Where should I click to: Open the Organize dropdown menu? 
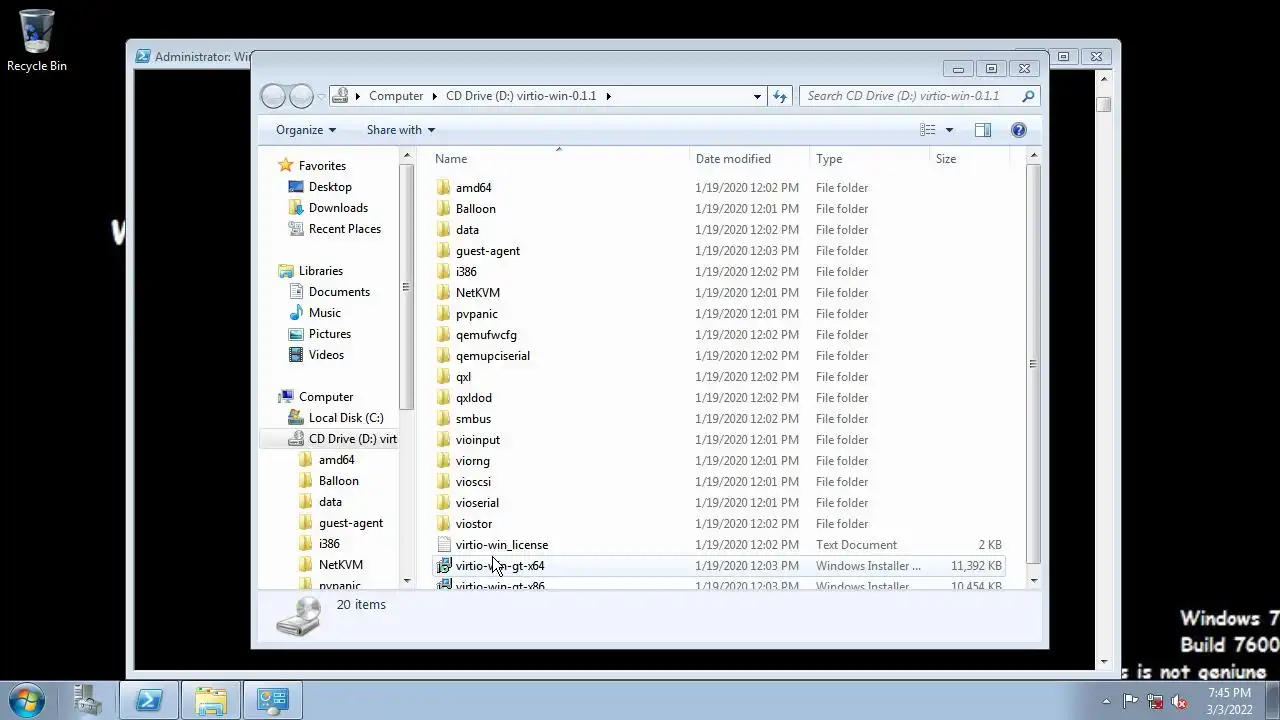point(306,130)
